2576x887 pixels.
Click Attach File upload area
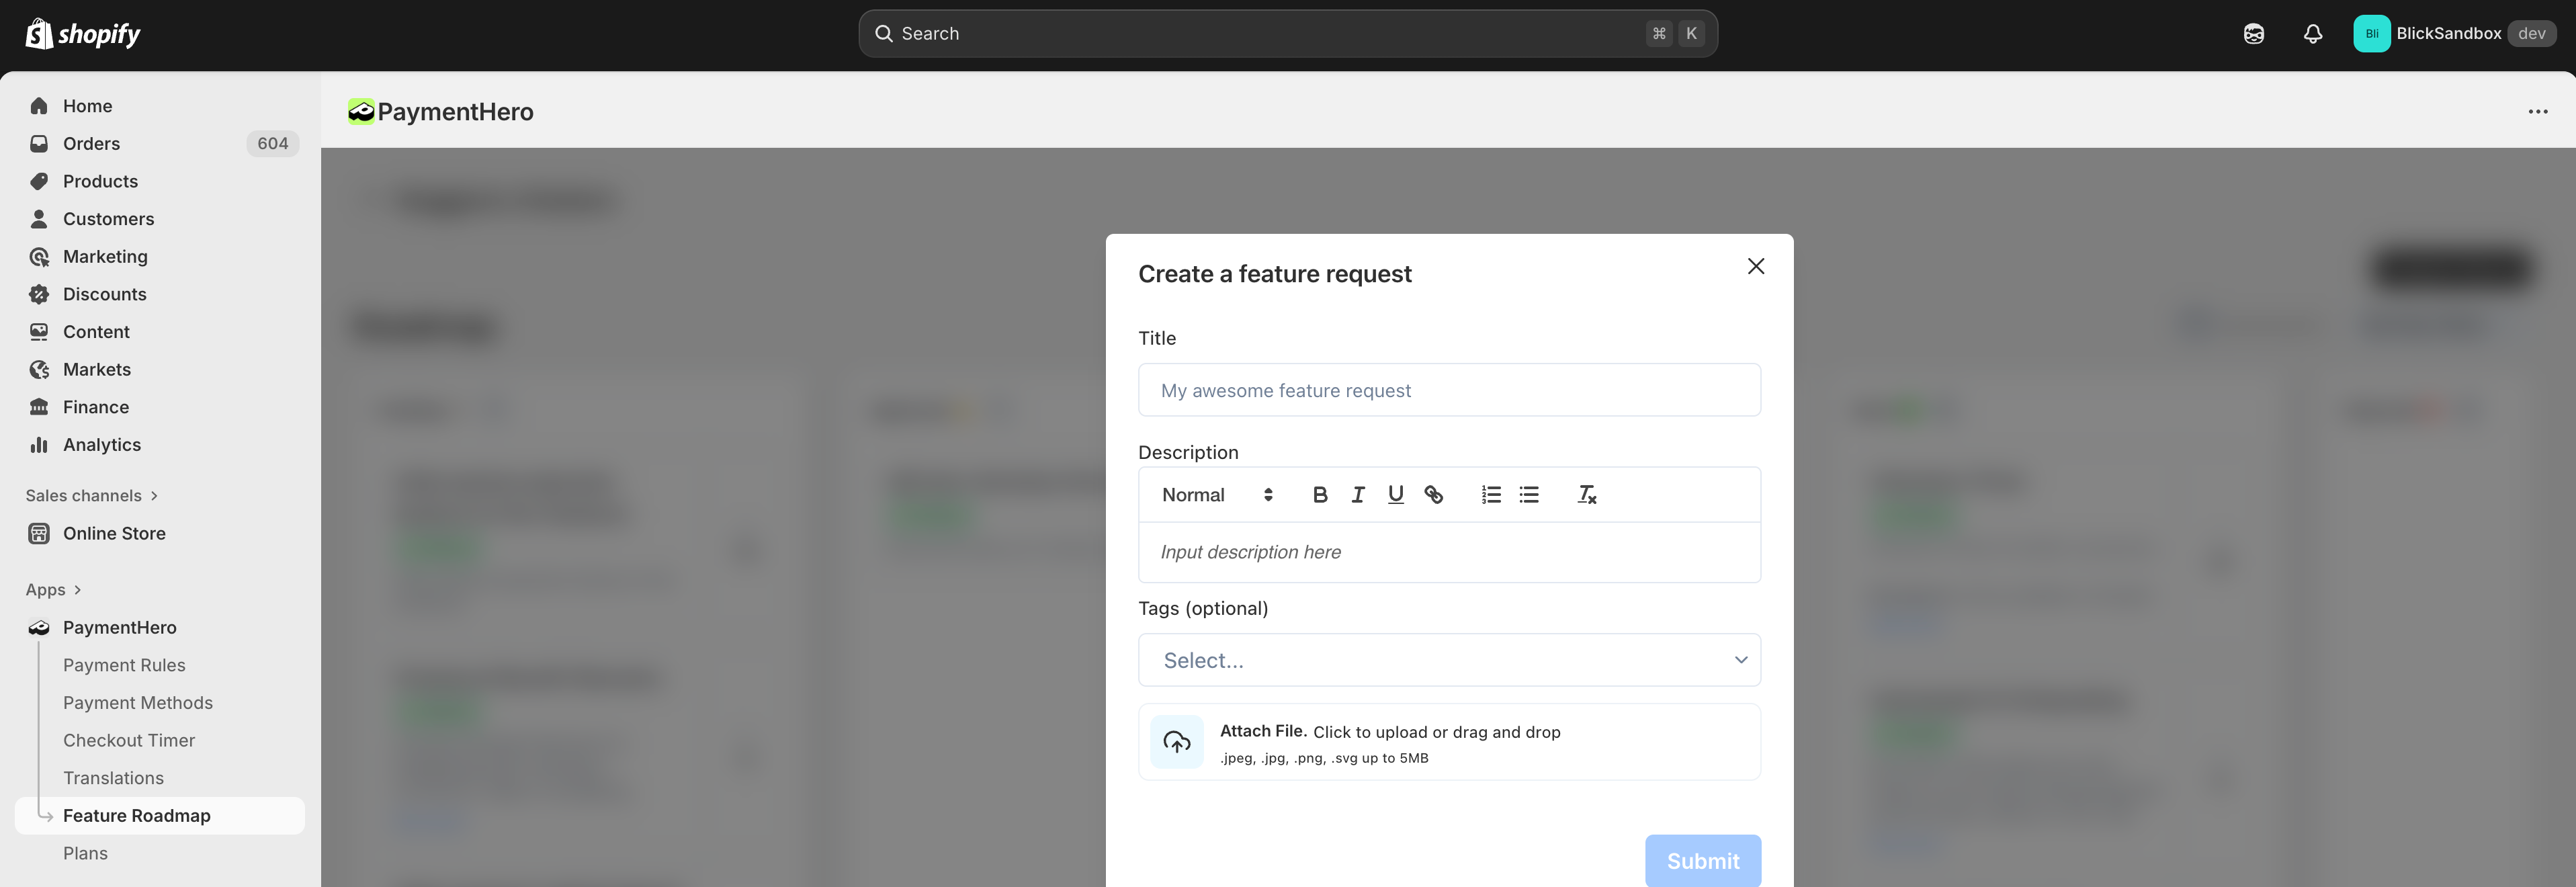pos(1449,742)
